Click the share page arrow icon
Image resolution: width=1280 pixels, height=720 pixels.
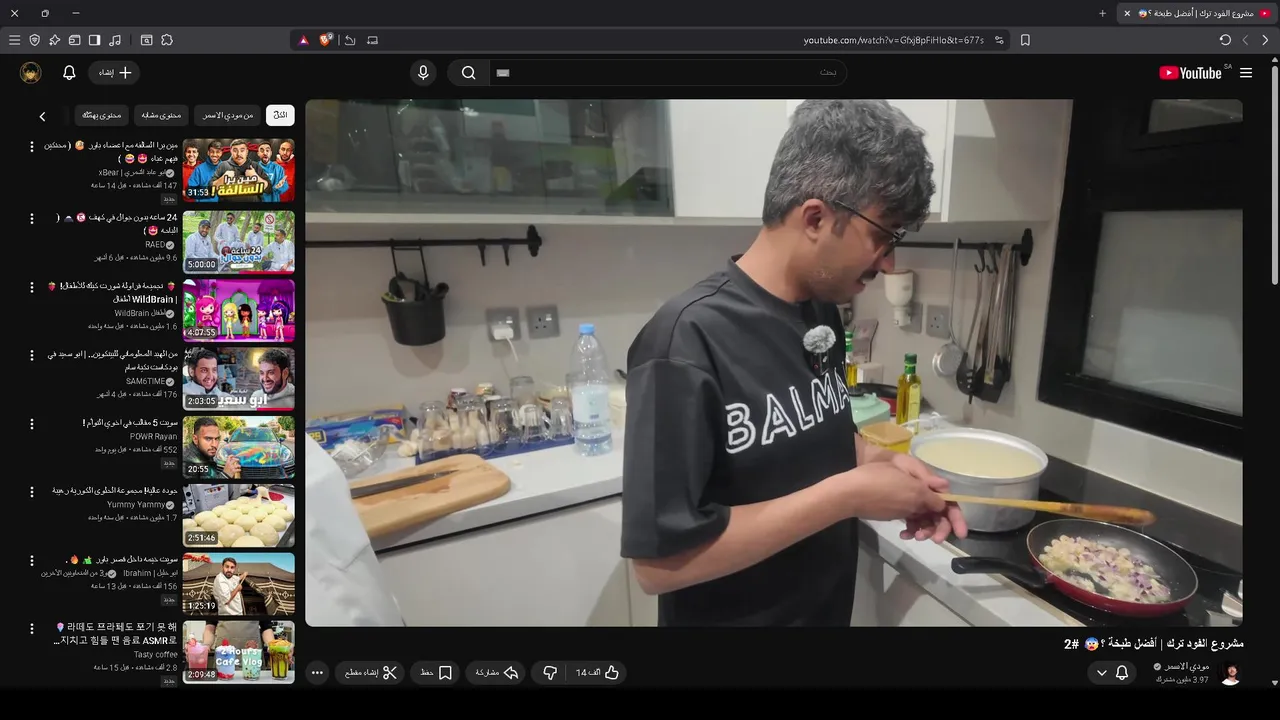[350, 40]
